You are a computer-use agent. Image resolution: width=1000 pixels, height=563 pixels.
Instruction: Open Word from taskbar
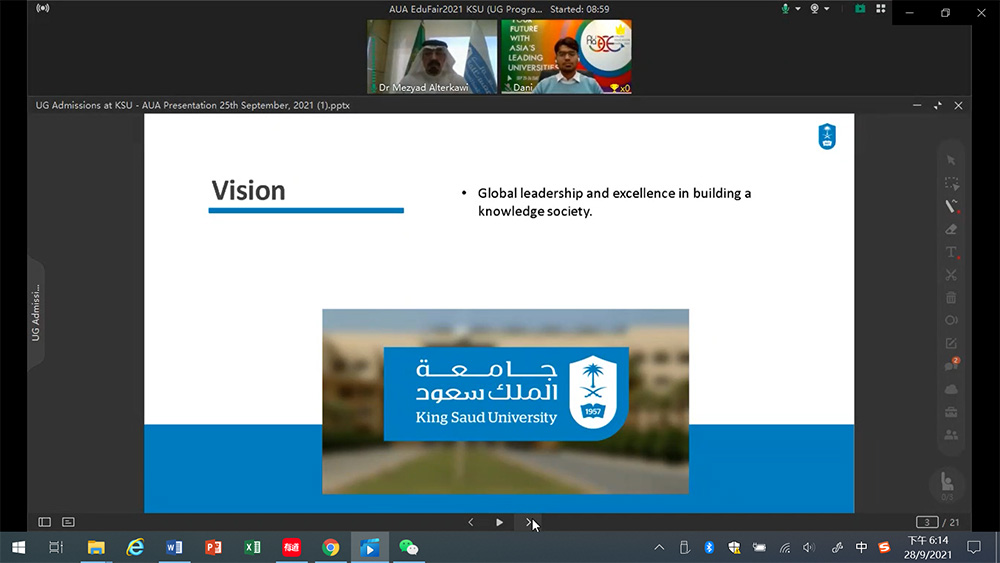point(174,547)
